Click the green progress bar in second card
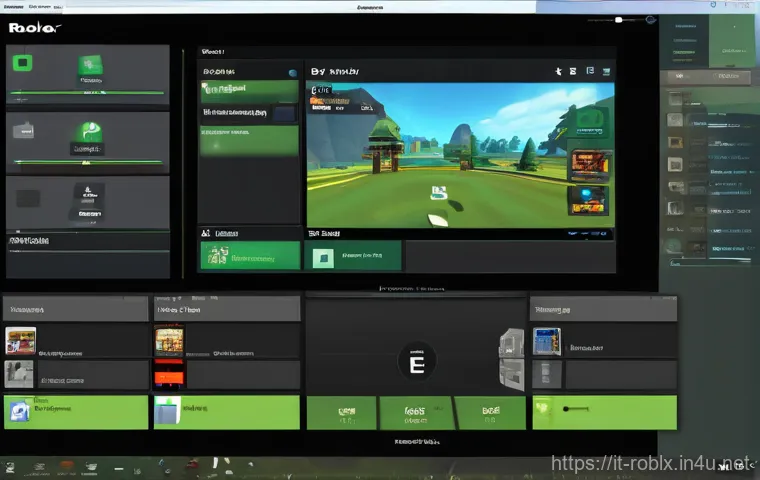Viewport: 760px width, 480px height. point(88,162)
